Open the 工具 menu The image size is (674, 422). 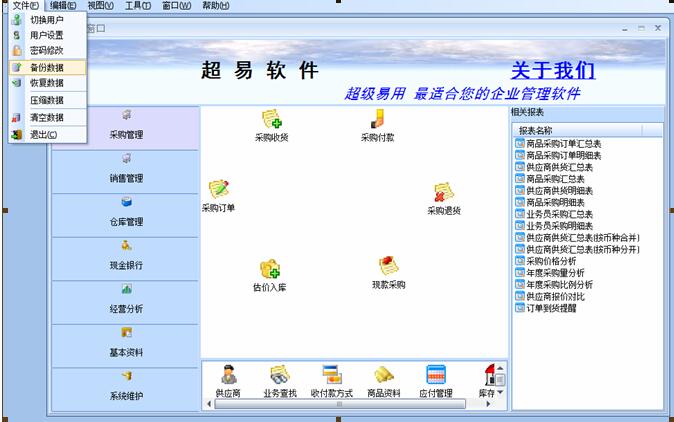click(x=138, y=6)
